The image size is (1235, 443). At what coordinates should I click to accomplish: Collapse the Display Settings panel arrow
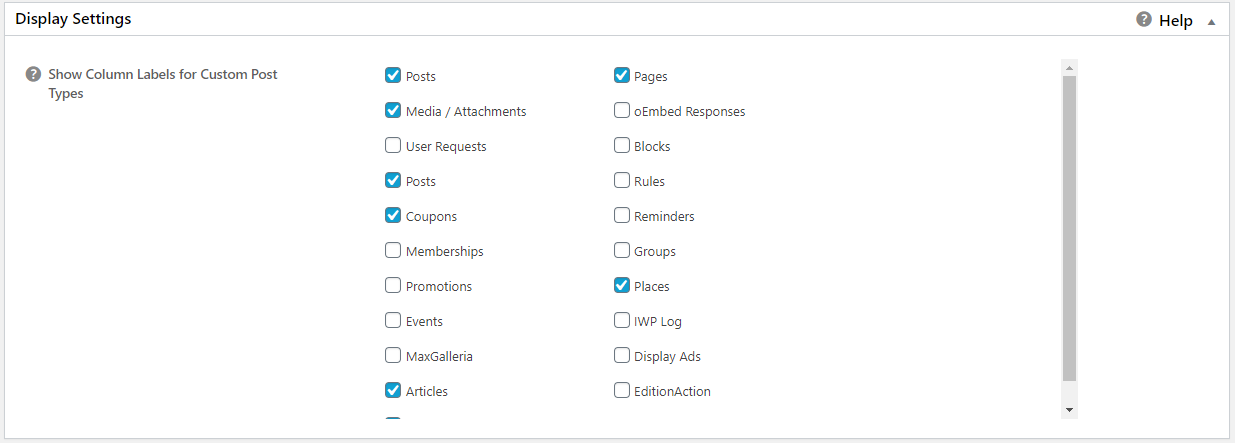(x=1212, y=21)
